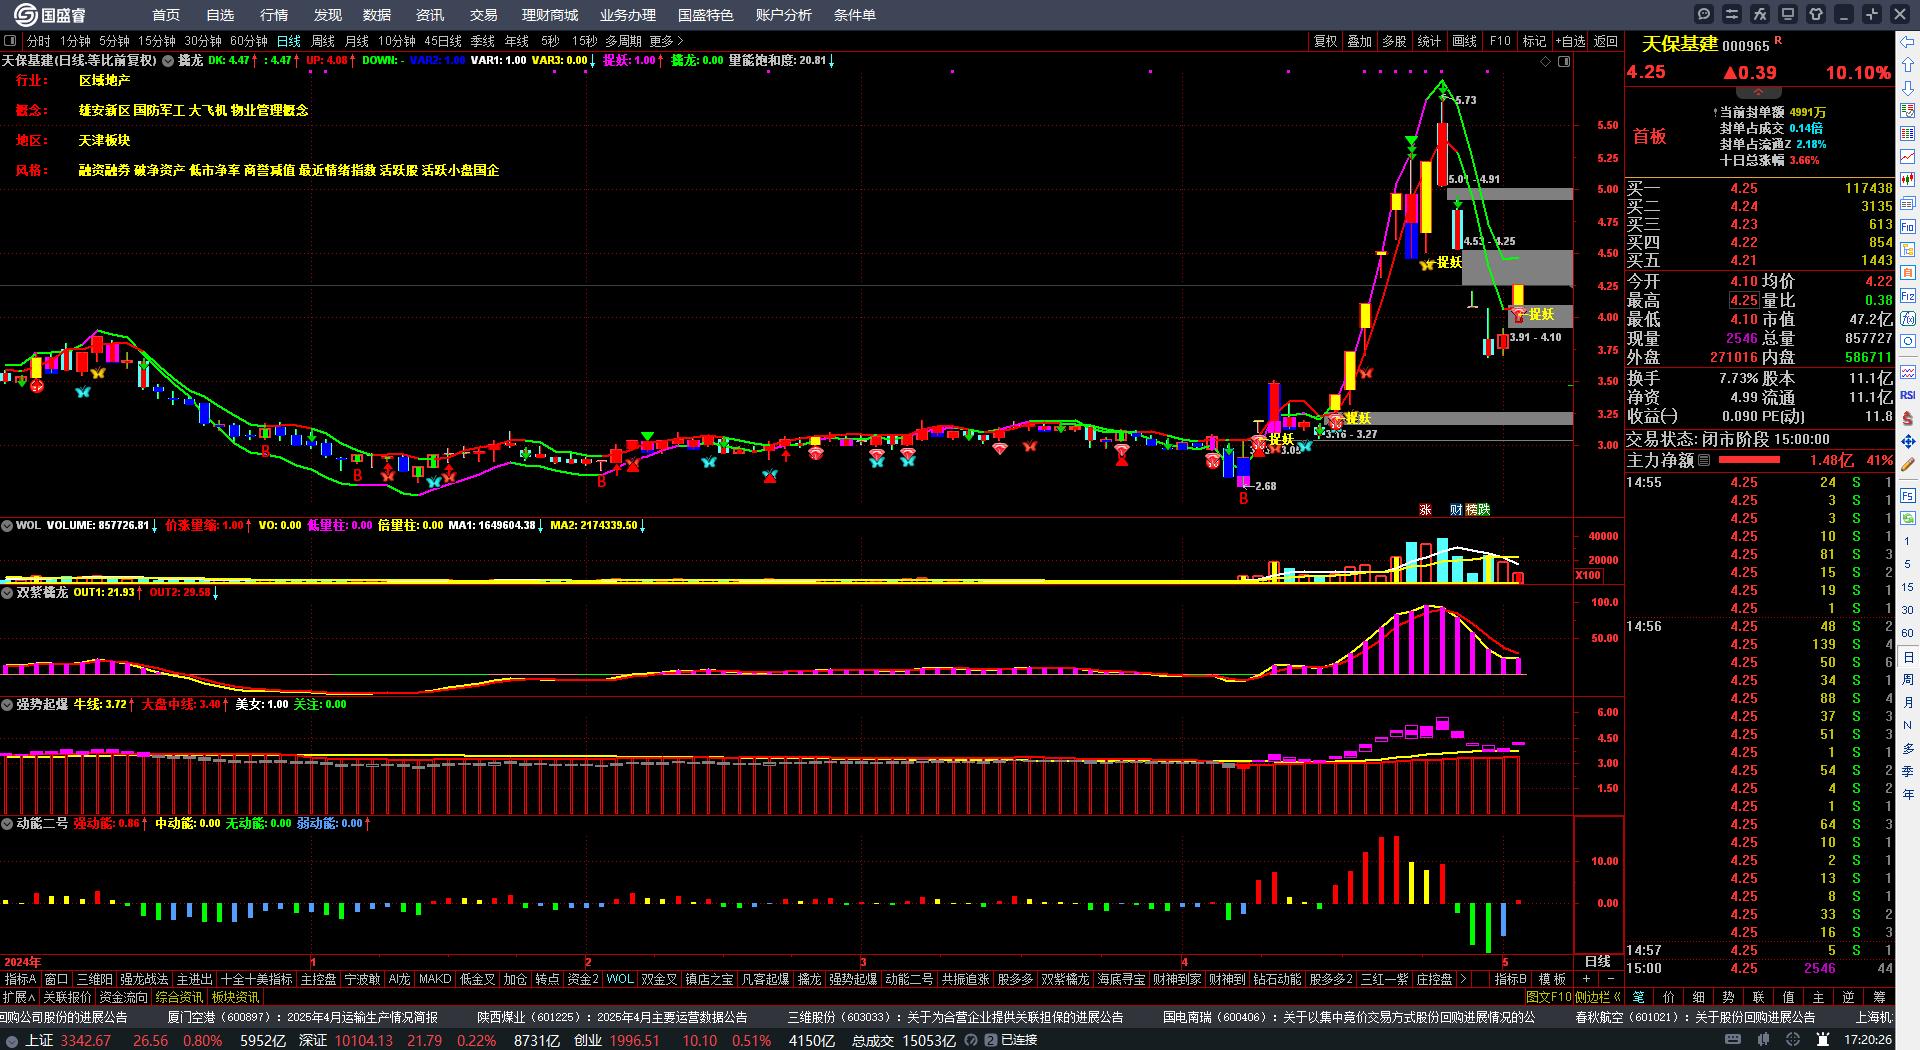Click the +自选 add to watchlist button

[1571, 41]
